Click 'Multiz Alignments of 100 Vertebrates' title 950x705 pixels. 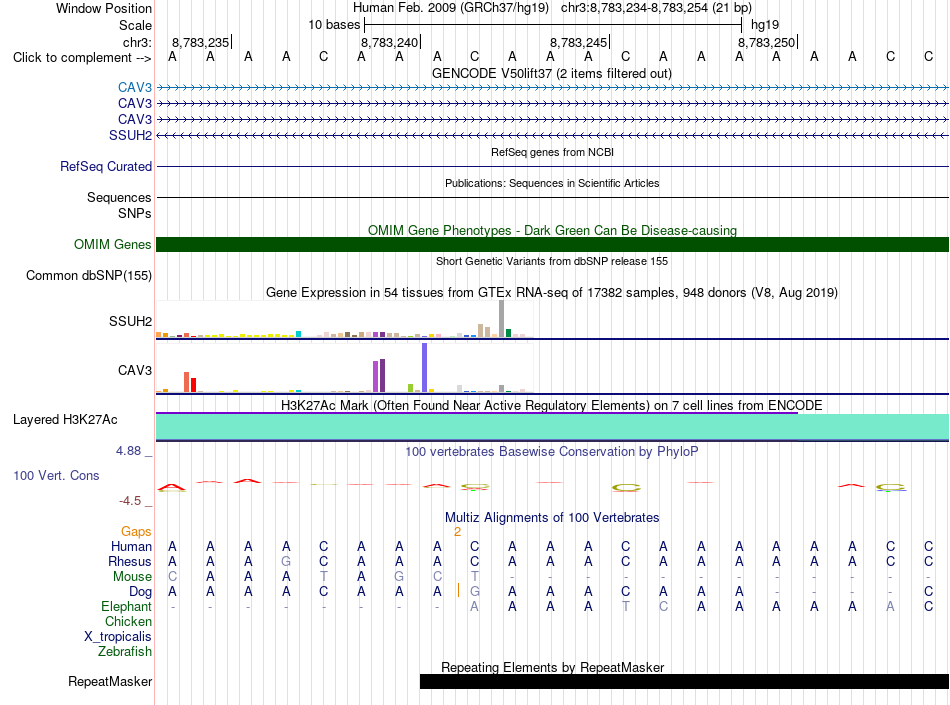point(552,517)
